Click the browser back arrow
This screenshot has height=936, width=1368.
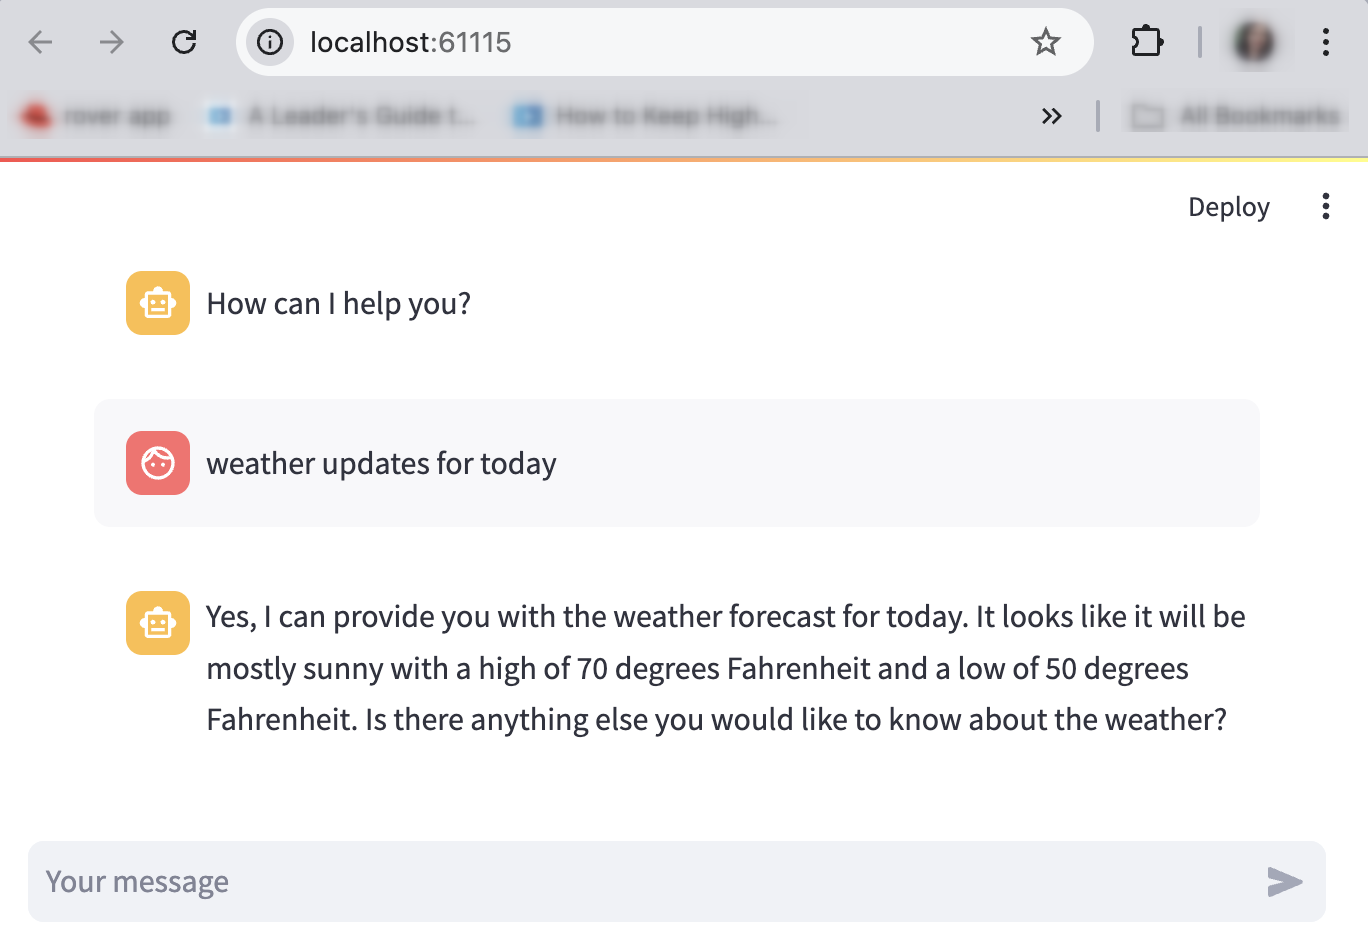tap(40, 42)
